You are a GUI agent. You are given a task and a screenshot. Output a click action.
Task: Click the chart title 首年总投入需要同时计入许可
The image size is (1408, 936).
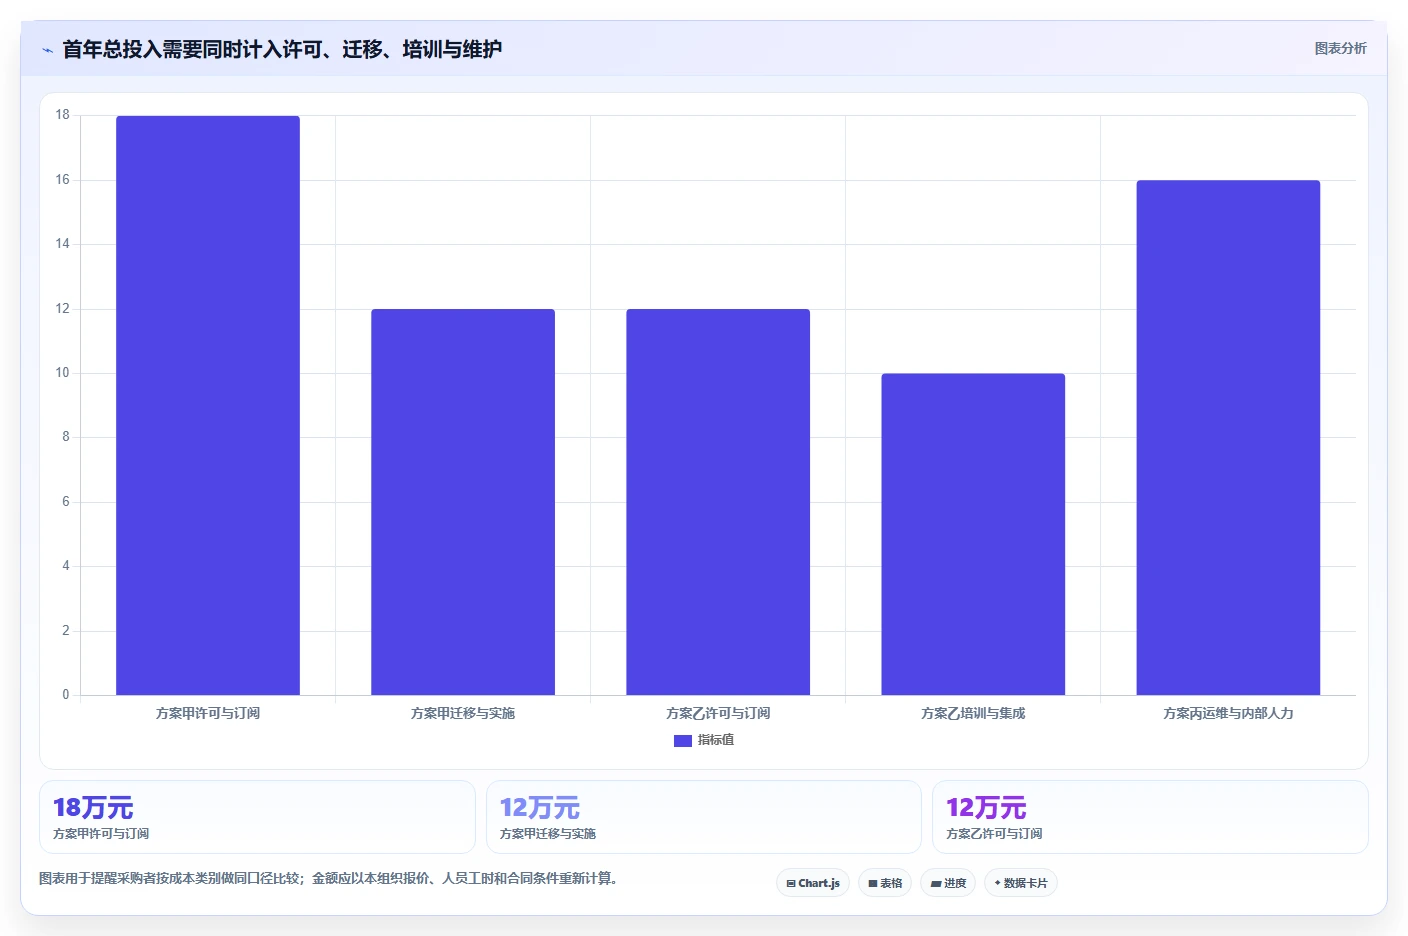click(282, 49)
